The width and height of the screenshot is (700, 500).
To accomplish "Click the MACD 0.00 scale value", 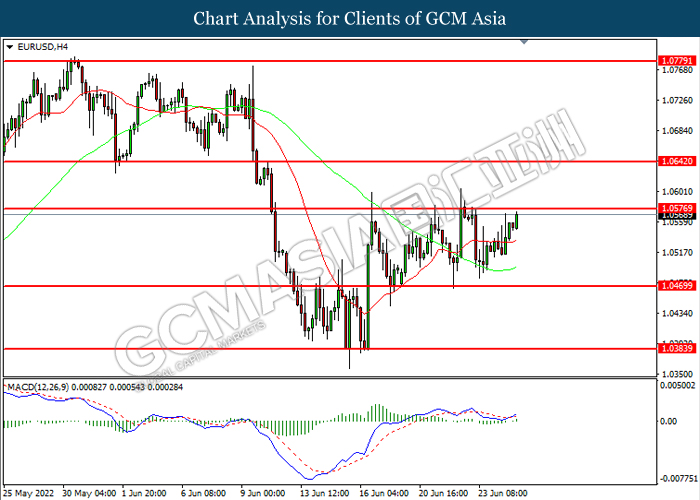I will (x=669, y=421).
